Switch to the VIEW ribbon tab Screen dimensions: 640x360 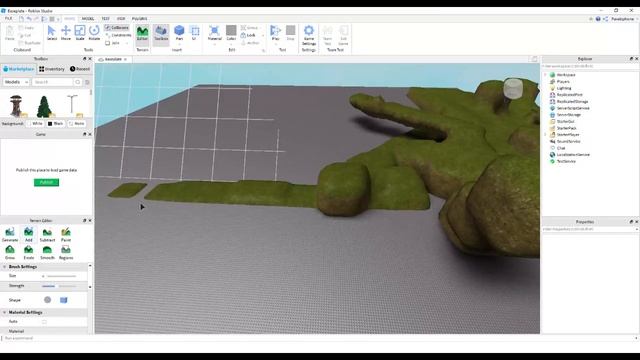[121, 19]
